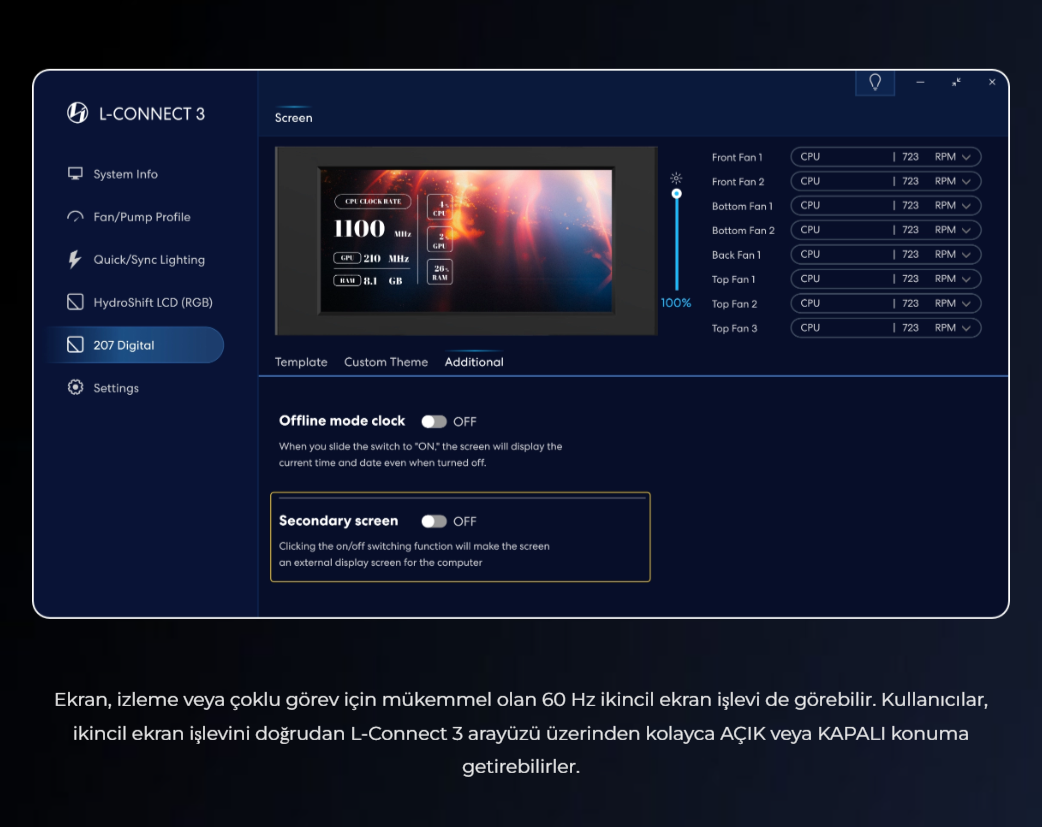
Task: Open Settings from the sidebar
Action: [x=116, y=388]
